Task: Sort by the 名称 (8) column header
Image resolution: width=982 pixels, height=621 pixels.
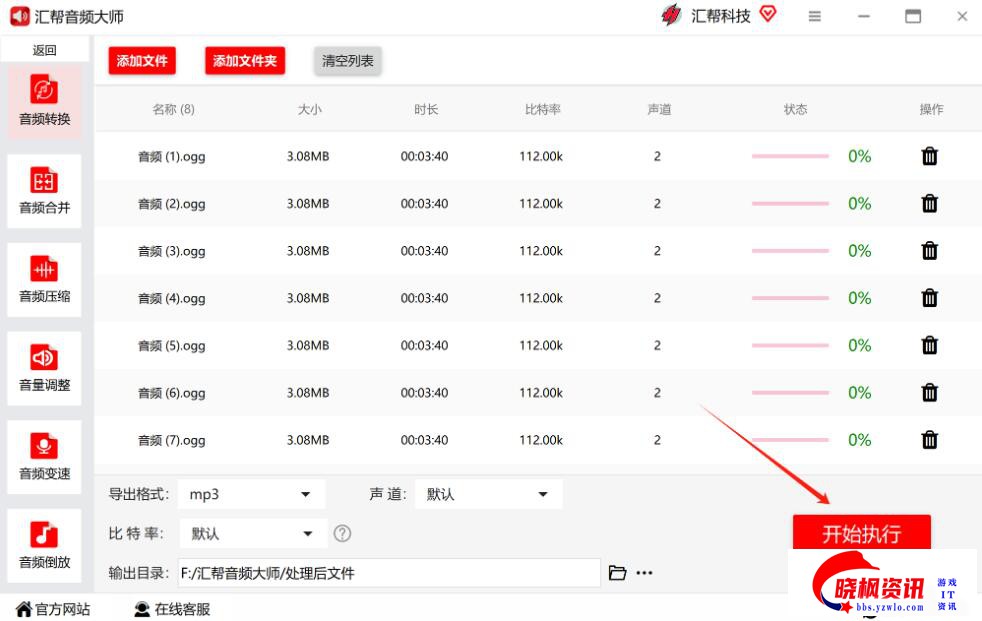Action: pos(173,110)
